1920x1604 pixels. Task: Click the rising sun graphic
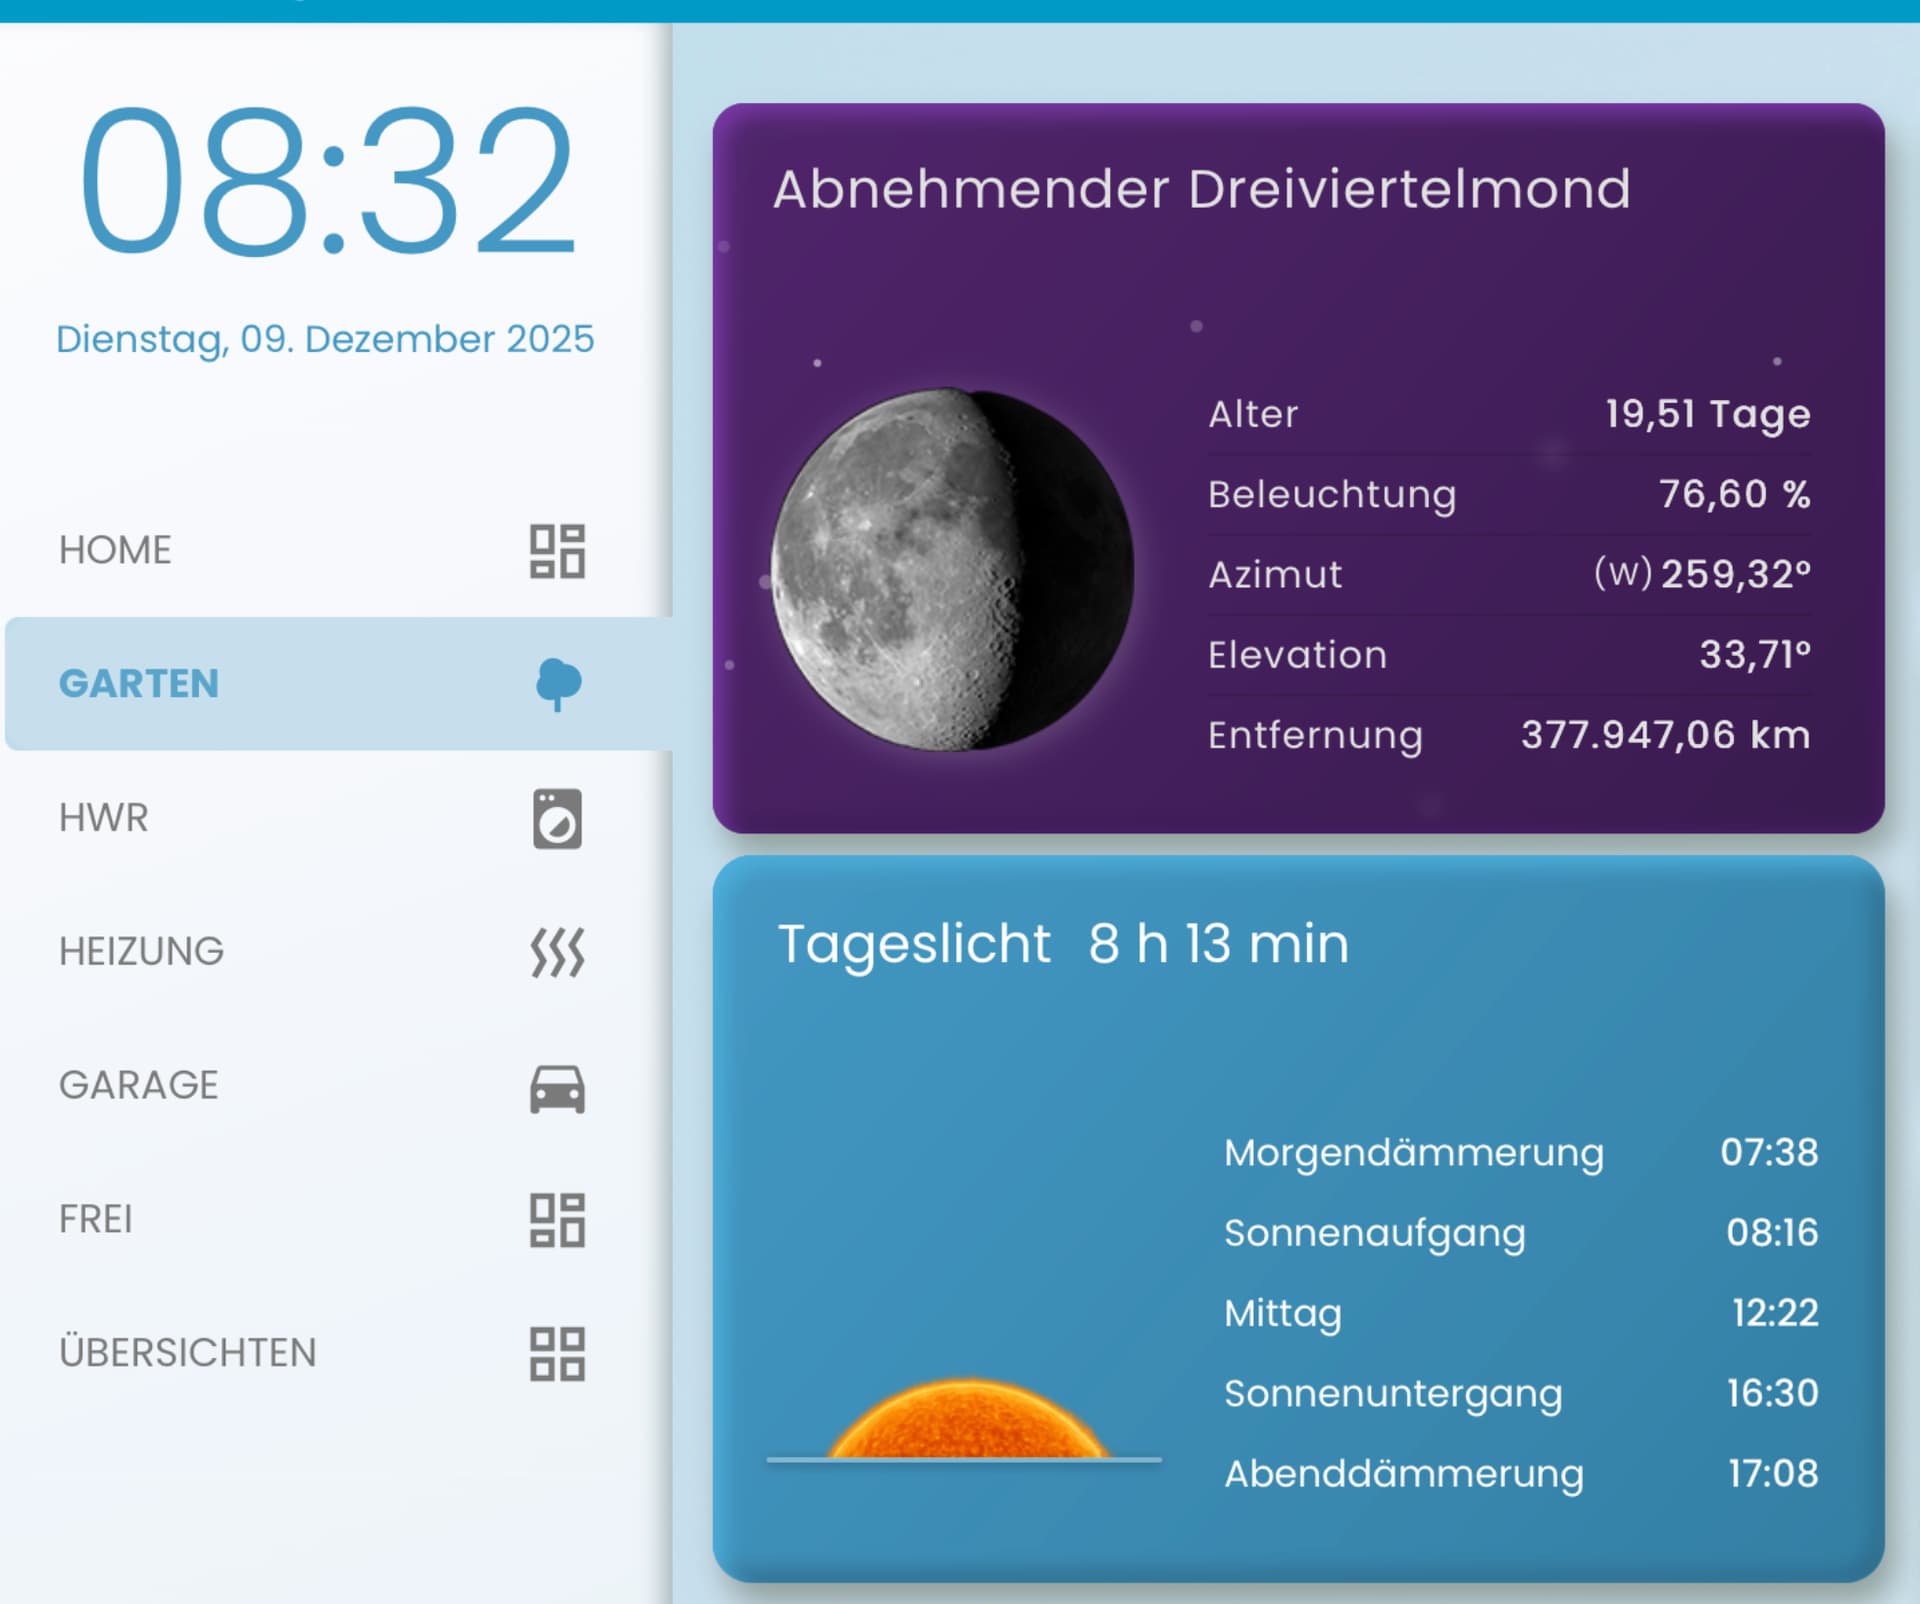[967, 1420]
